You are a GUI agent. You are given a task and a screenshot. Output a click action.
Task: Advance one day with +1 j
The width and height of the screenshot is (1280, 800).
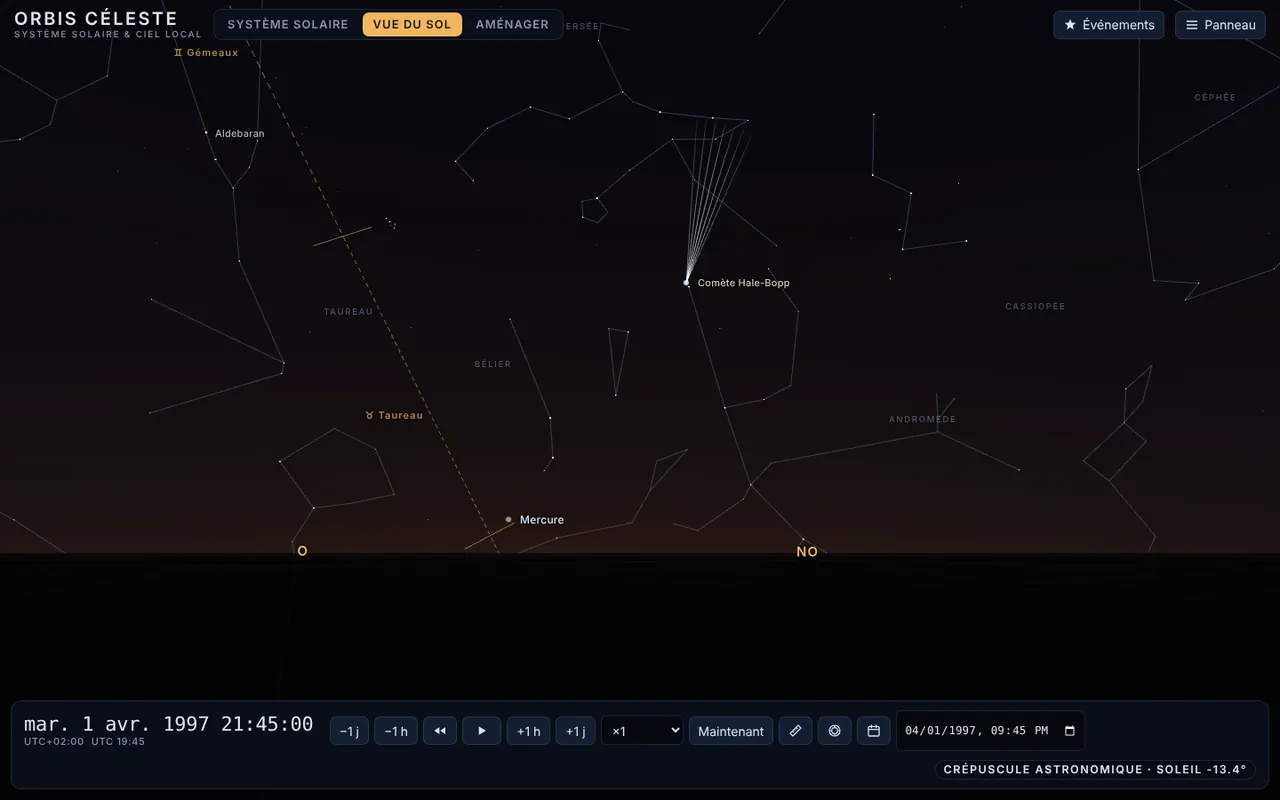tap(575, 731)
